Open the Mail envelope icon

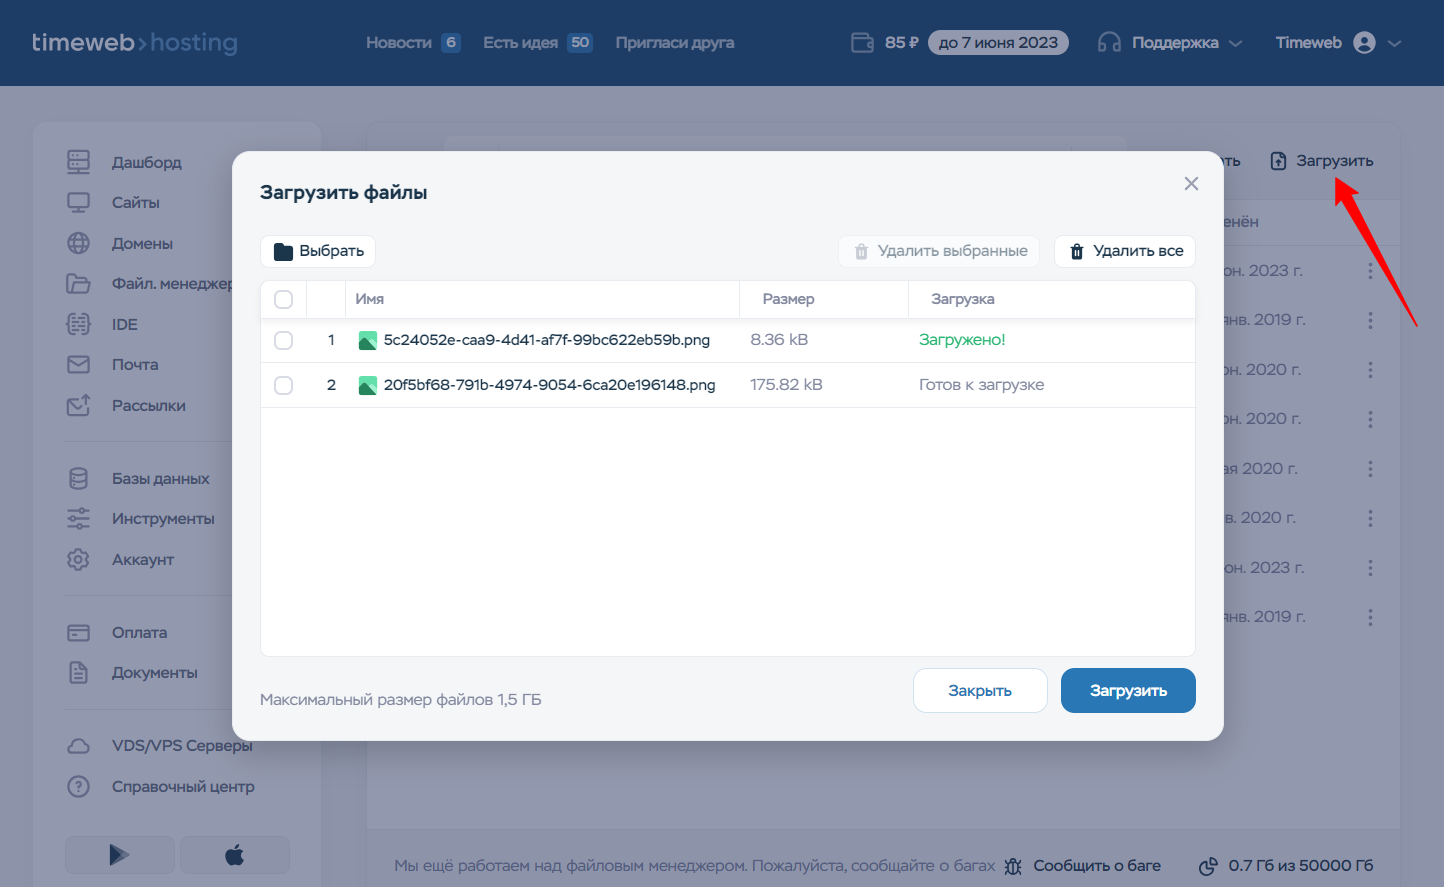point(78,365)
